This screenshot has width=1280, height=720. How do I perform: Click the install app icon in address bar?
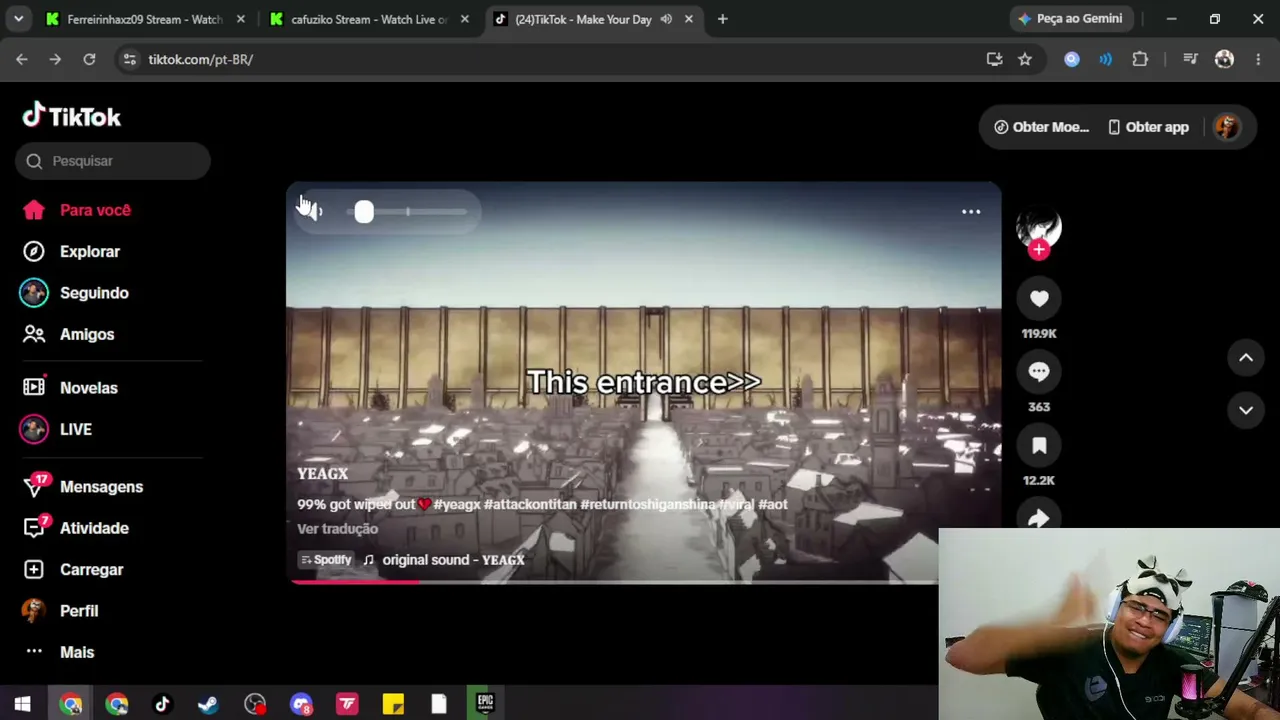coord(994,60)
